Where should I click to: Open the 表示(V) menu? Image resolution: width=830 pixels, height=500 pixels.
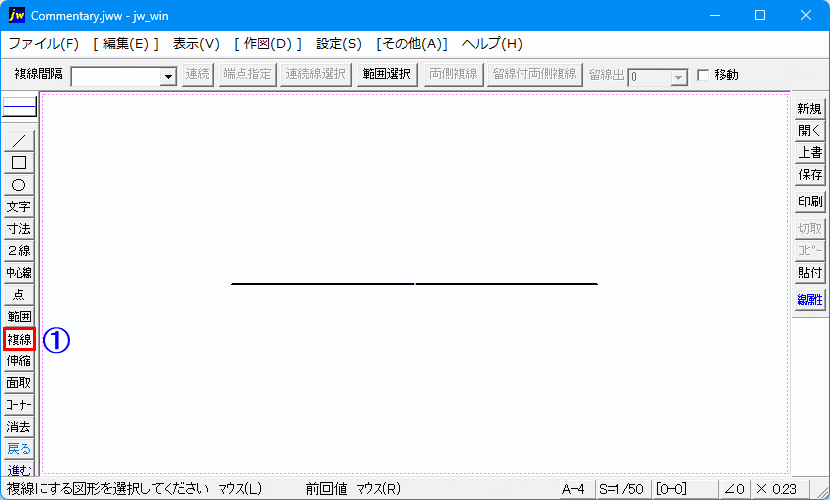tap(196, 43)
